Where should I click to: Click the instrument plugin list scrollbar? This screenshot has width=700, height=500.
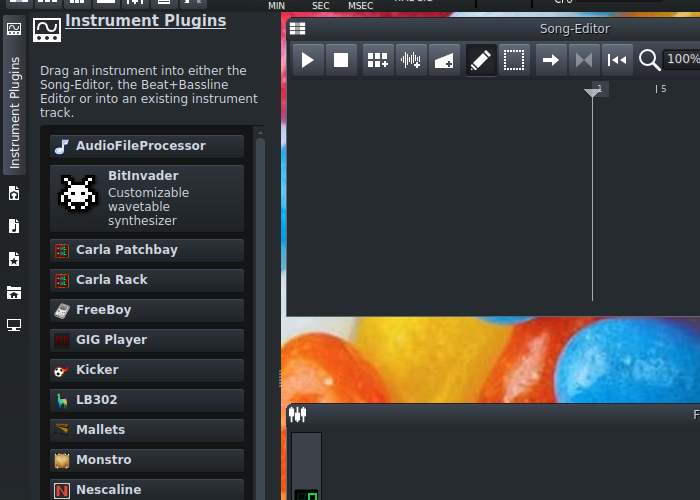260,319
